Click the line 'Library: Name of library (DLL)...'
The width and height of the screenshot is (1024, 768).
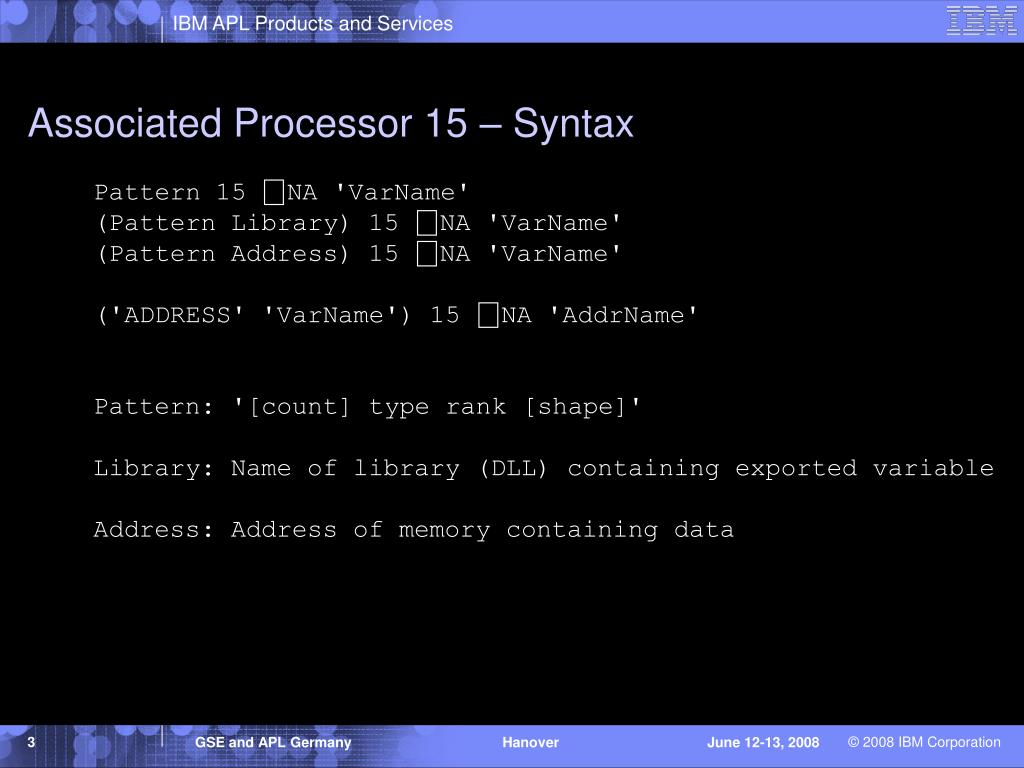543,468
